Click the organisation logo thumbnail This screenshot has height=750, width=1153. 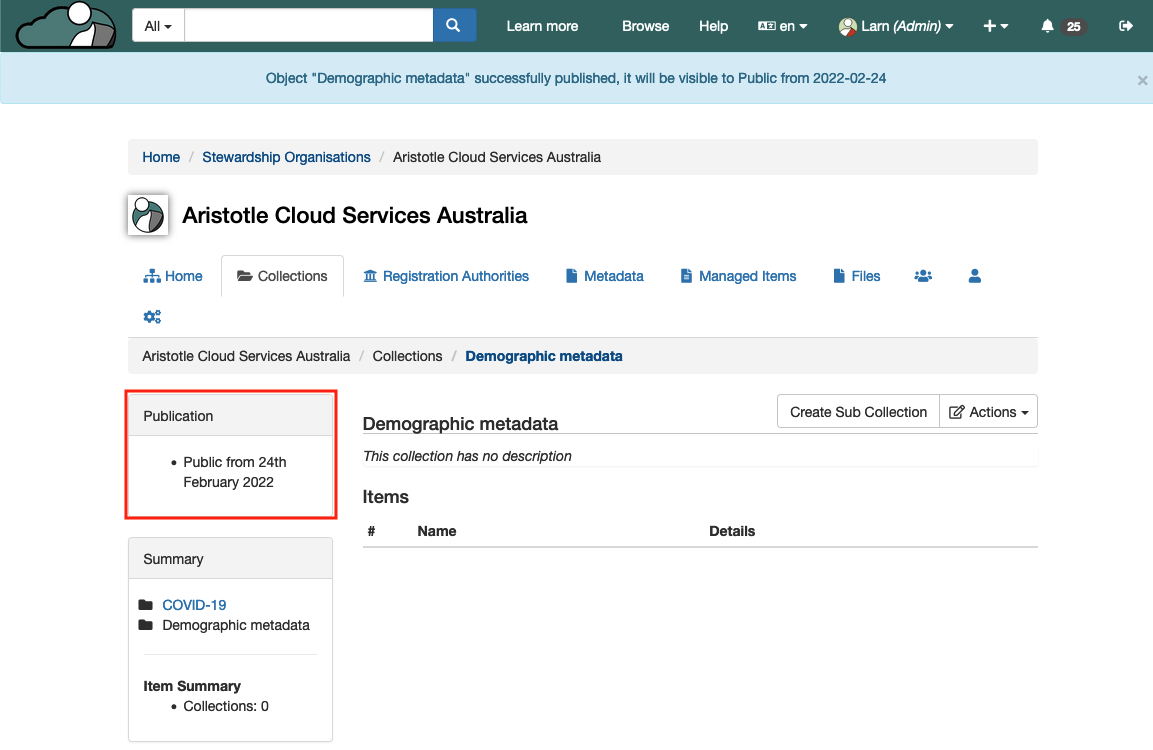[x=148, y=215]
